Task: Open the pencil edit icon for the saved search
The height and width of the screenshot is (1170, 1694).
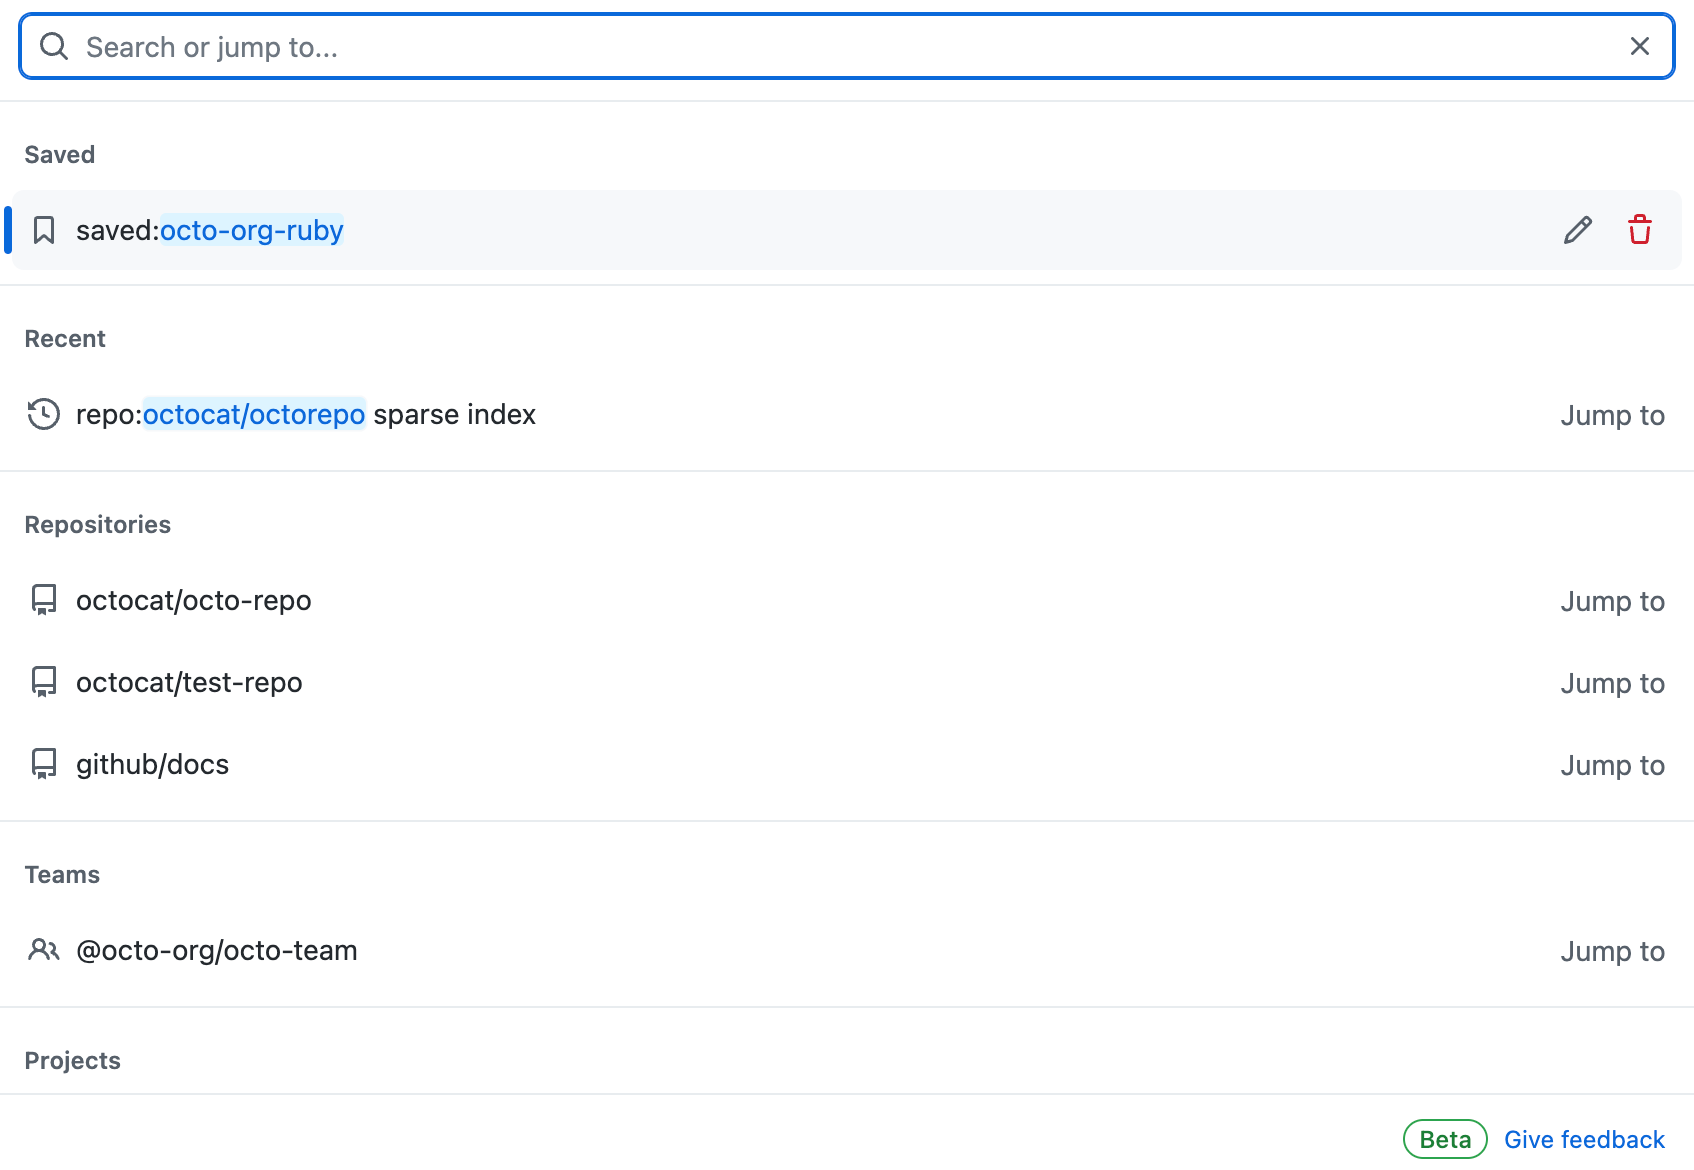Action: [1578, 230]
